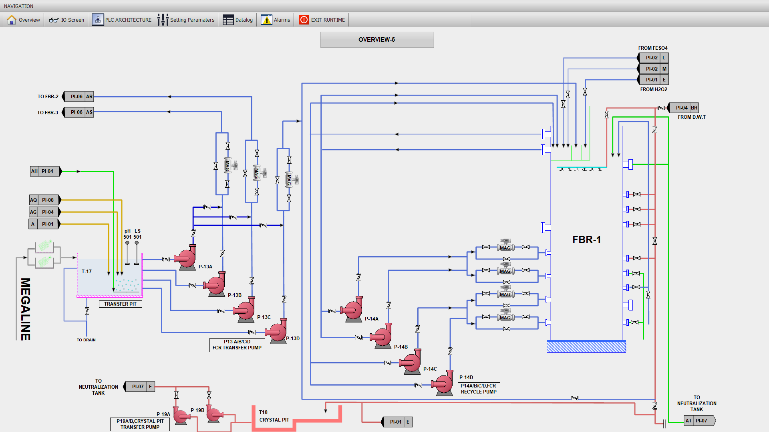Select pump P-13B icon
The image size is (769, 432).
[x=215, y=286]
